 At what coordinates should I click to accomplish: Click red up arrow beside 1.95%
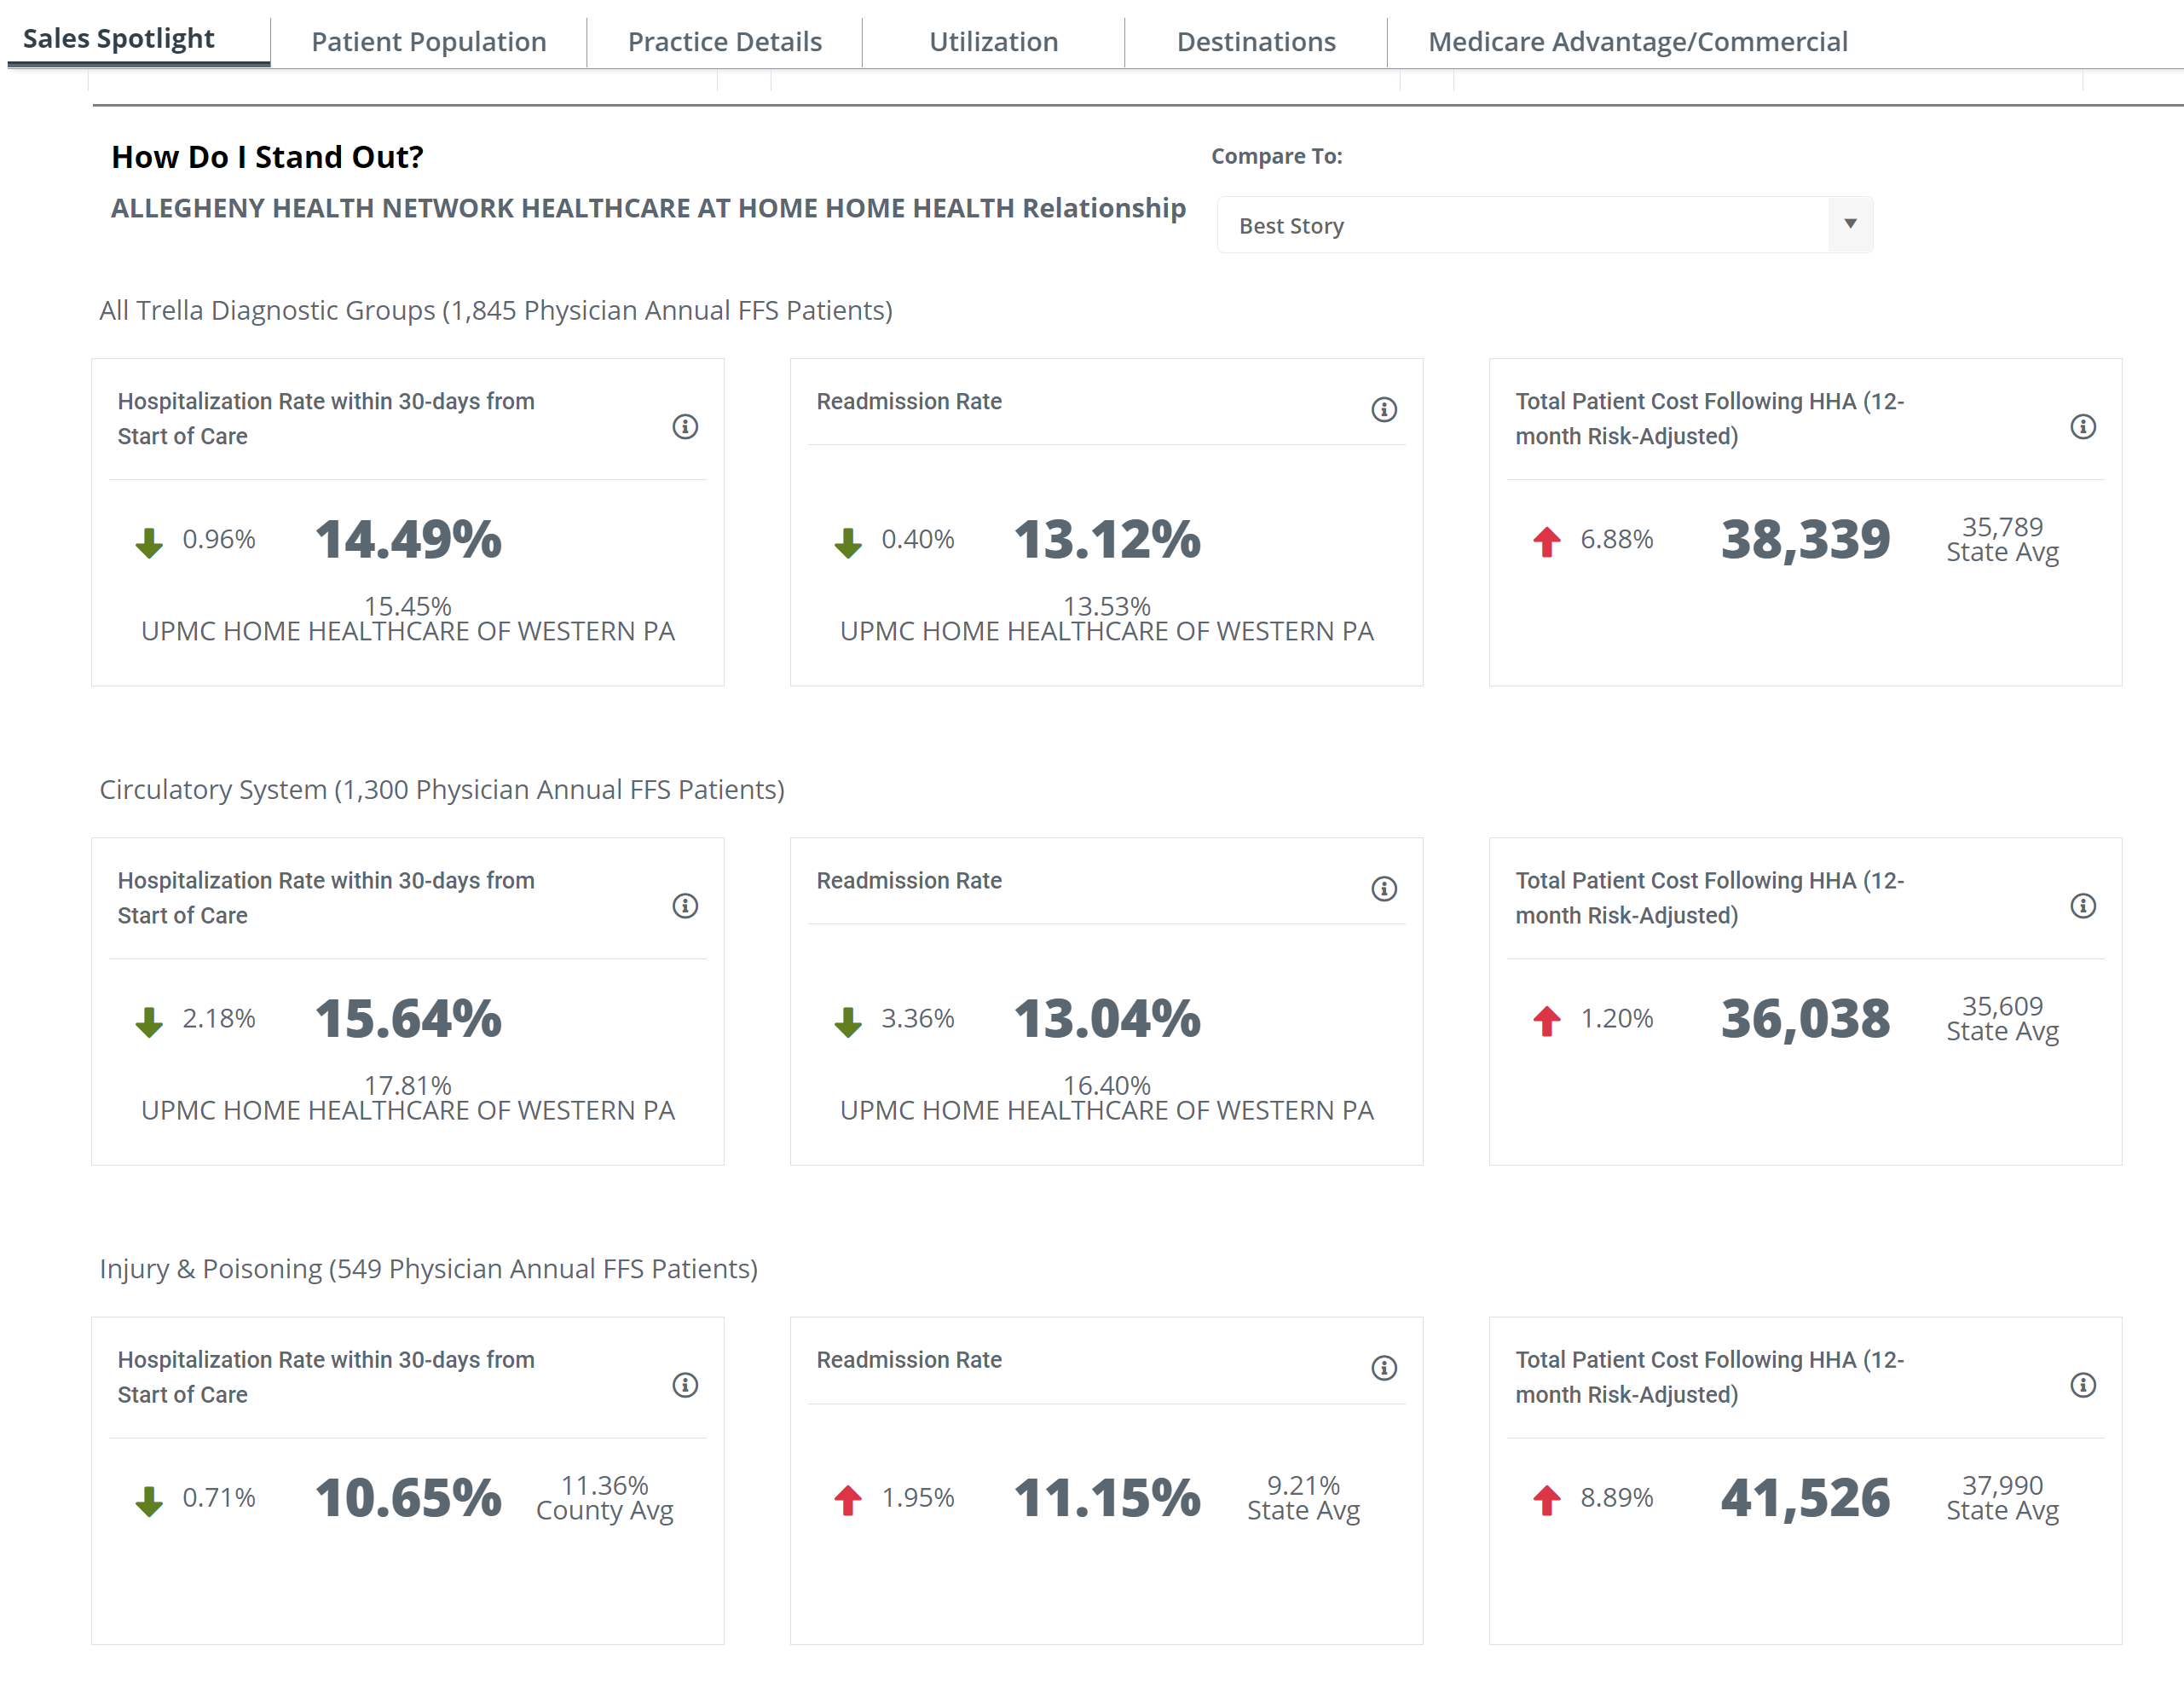tap(848, 1499)
